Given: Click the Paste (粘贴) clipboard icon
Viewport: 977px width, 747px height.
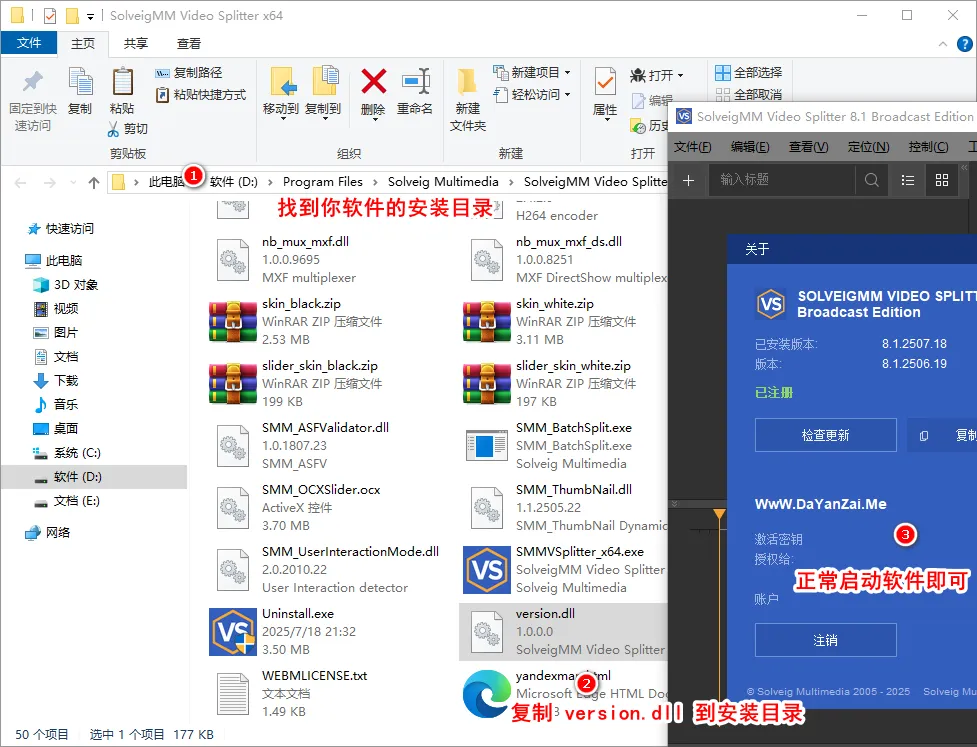Looking at the screenshot, I should (x=122, y=82).
